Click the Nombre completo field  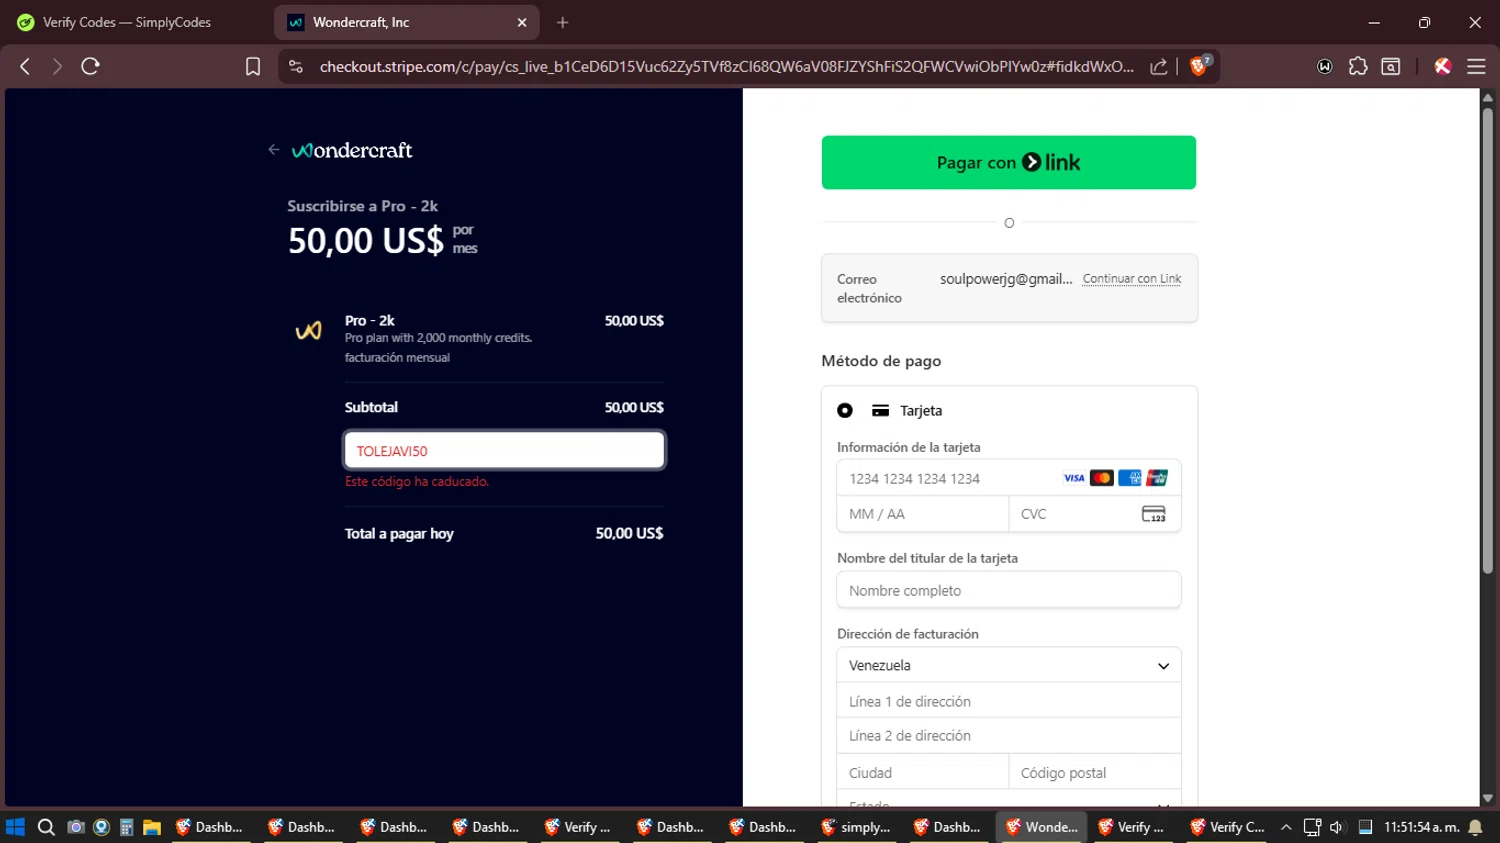[1009, 590]
